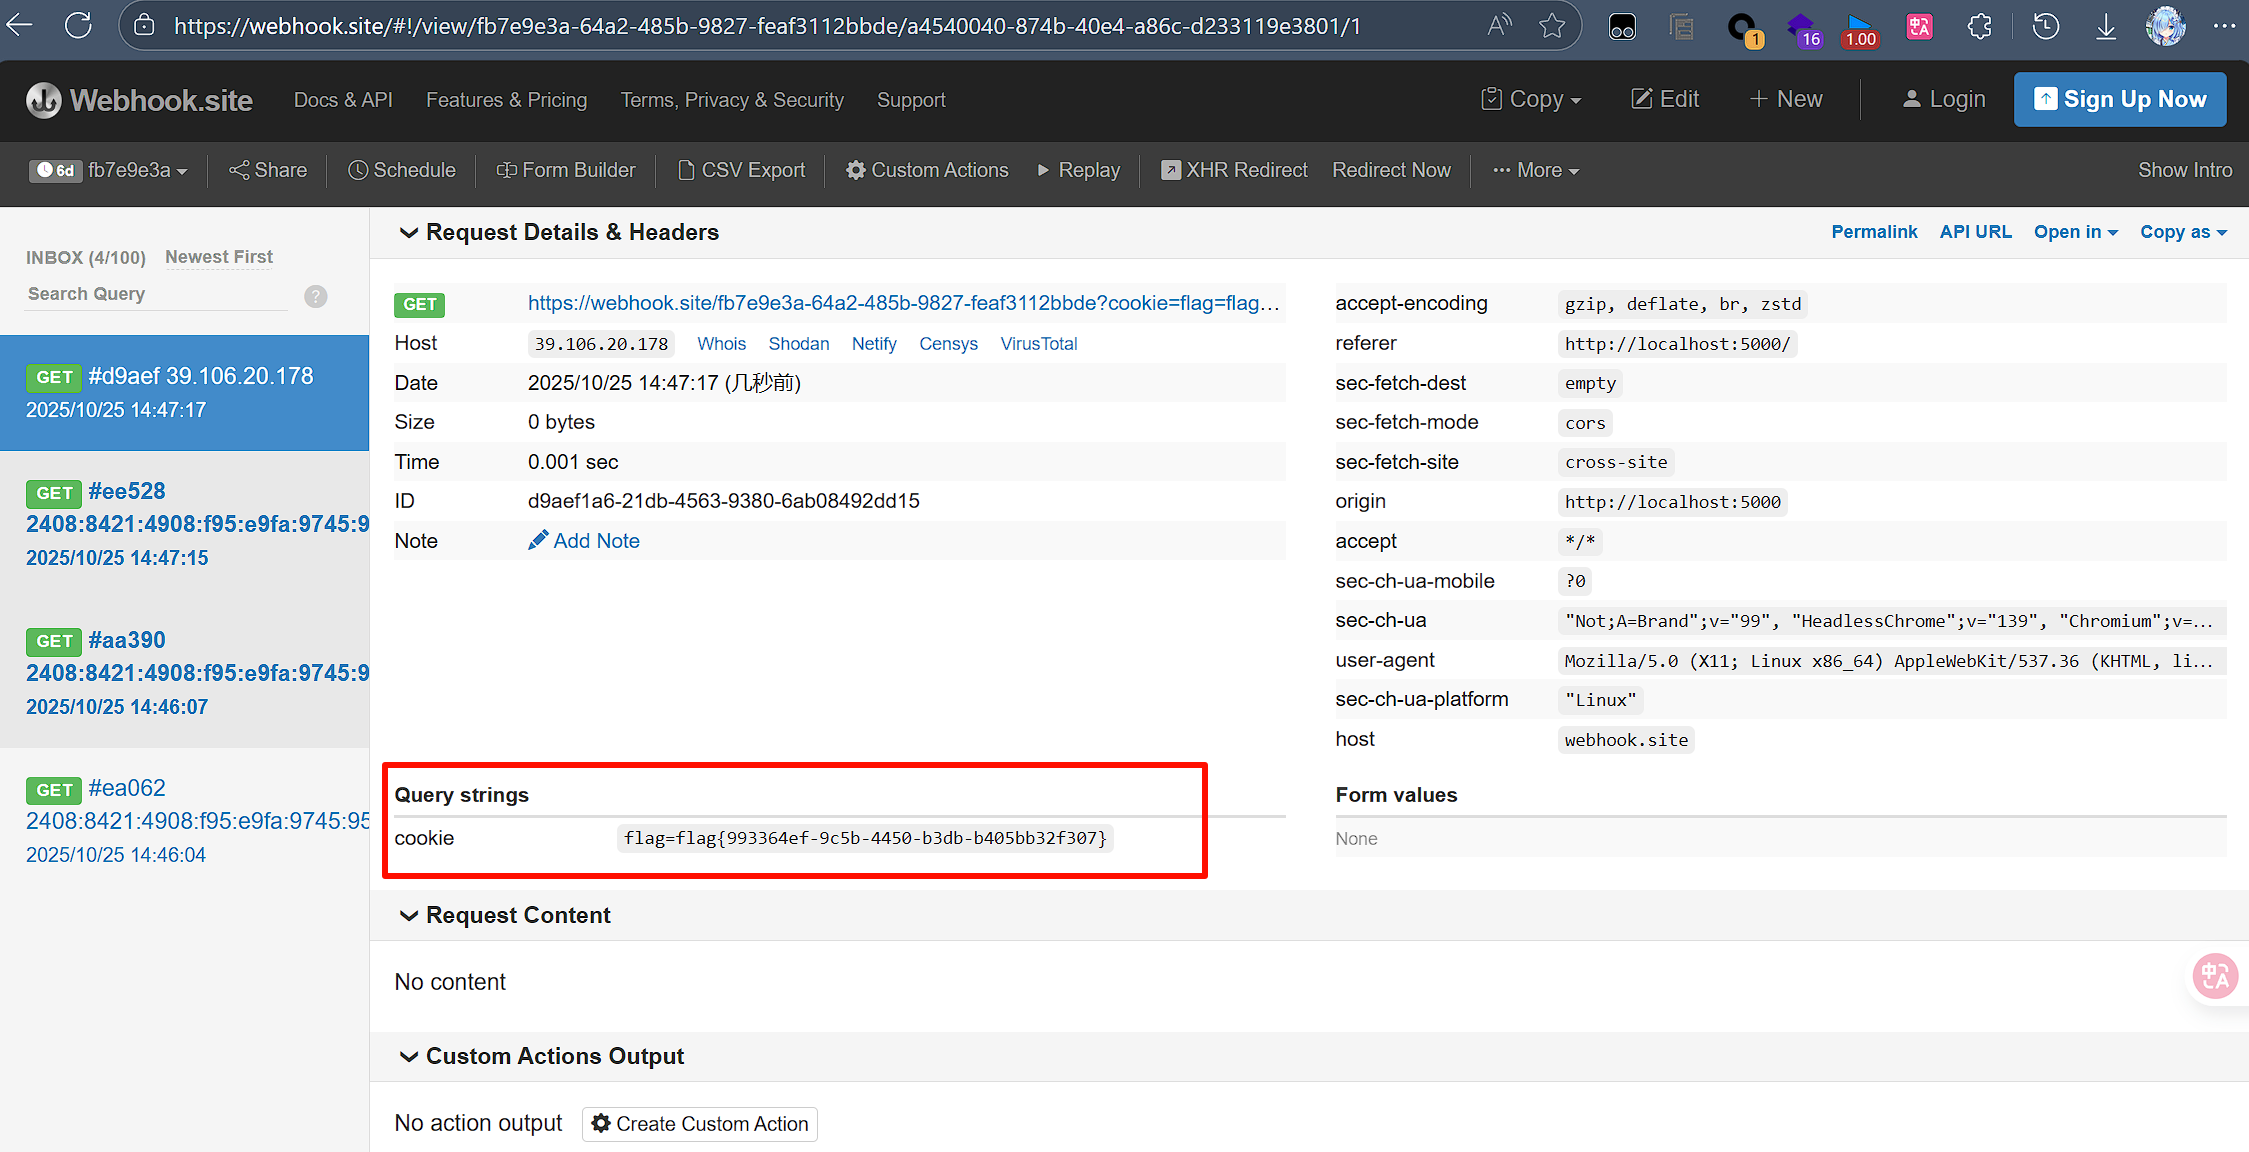Open the Copy as dropdown
The height and width of the screenshot is (1152, 2249).
(2183, 232)
